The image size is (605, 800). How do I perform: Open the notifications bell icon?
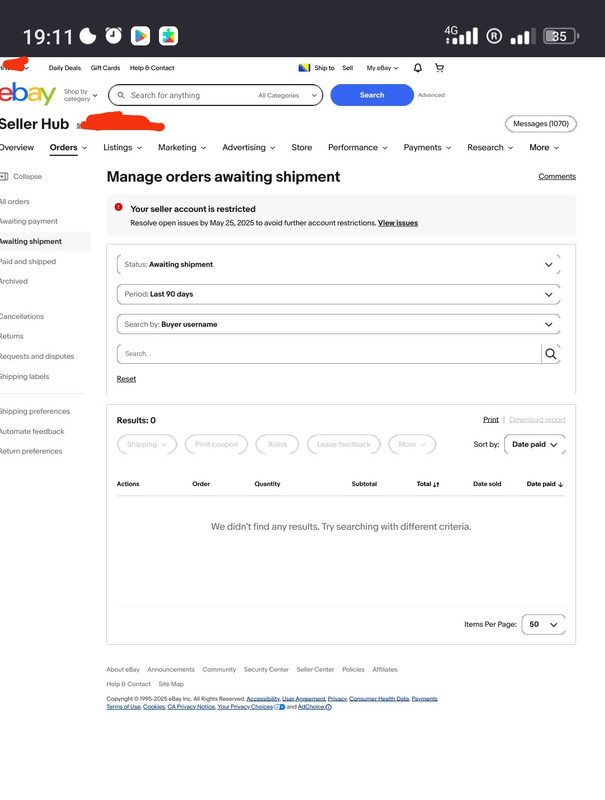point(418,68)
